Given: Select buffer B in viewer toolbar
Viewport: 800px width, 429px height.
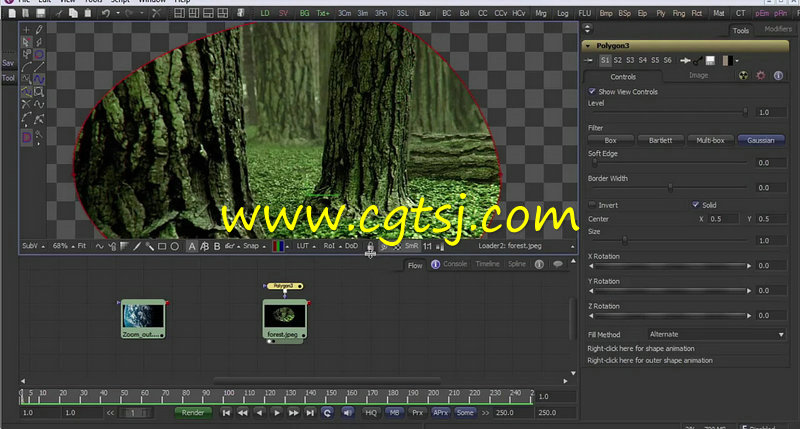Looking at the screenshot, I should coord(217,246).
